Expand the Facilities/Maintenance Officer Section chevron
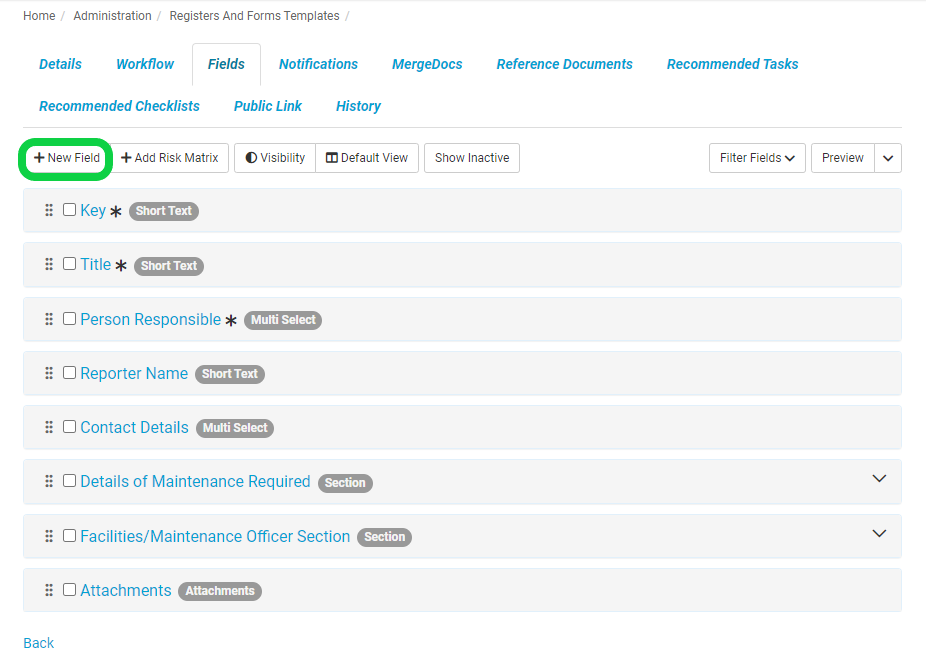 879,533
